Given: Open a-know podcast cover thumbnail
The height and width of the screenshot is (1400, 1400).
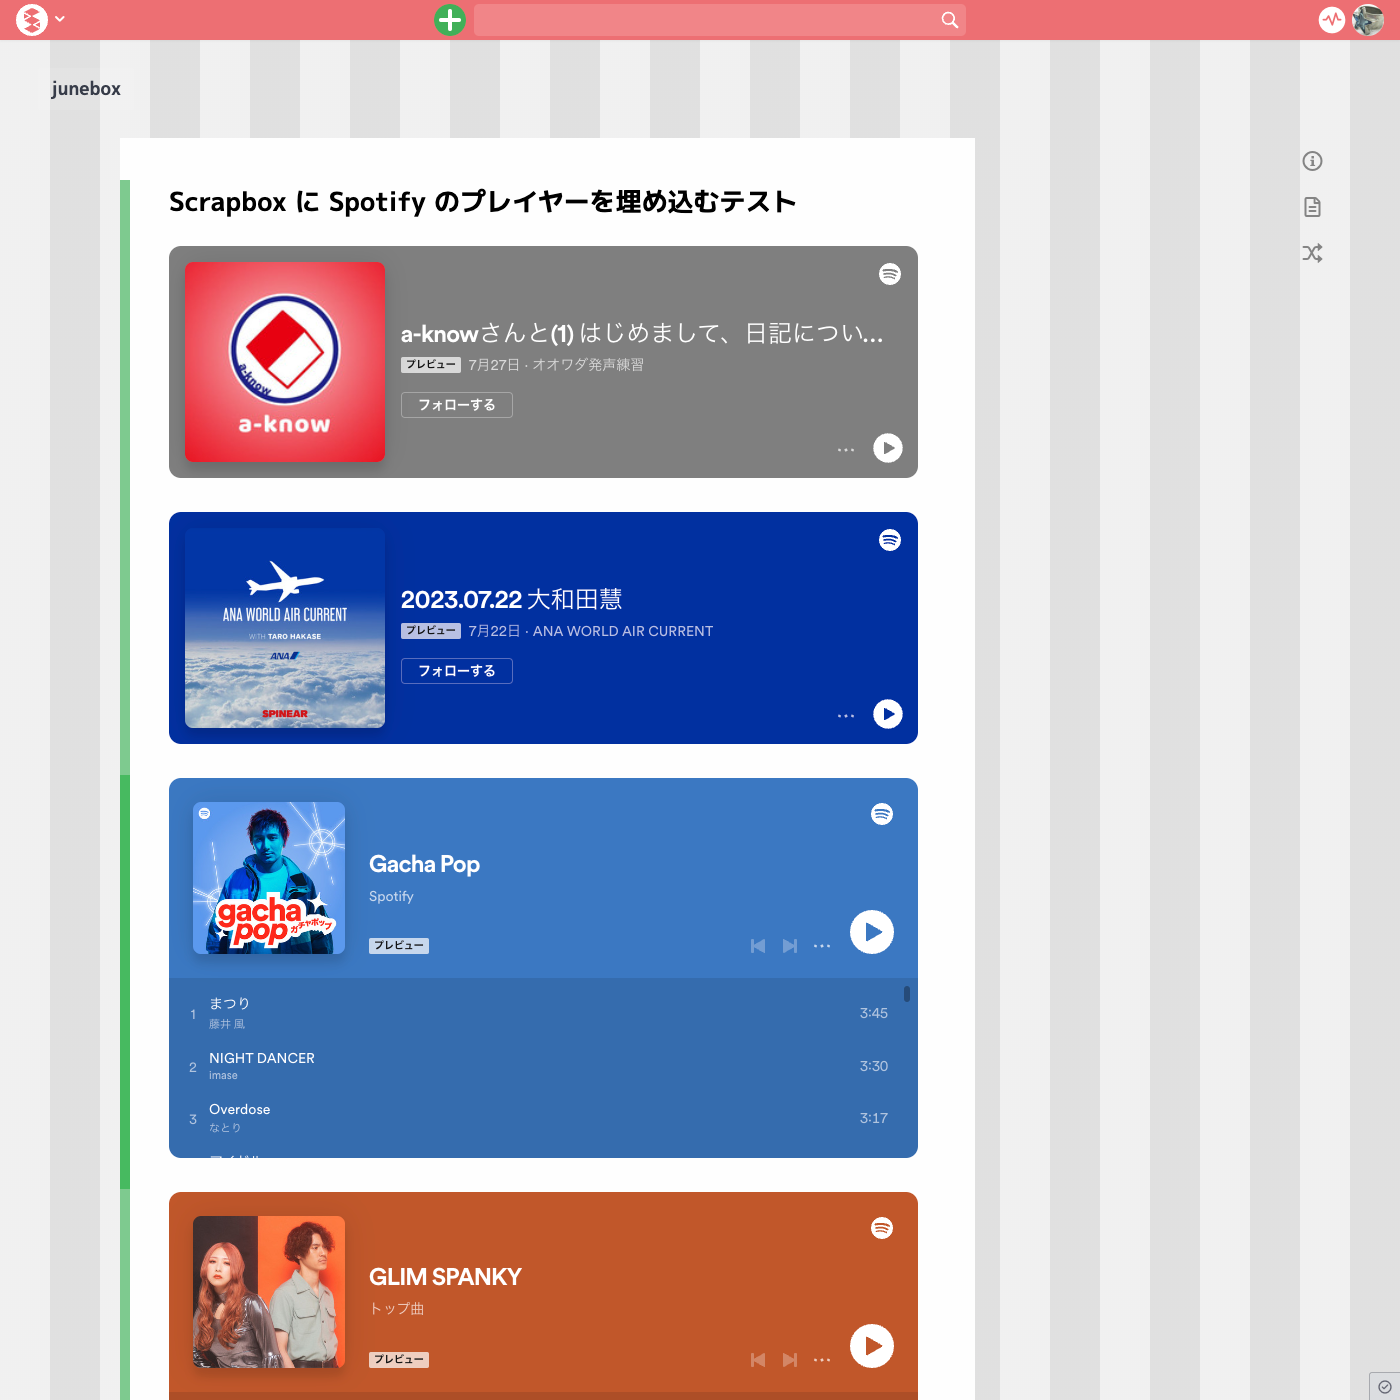Looking at the screenshot, I should click(x=285, y=362).
